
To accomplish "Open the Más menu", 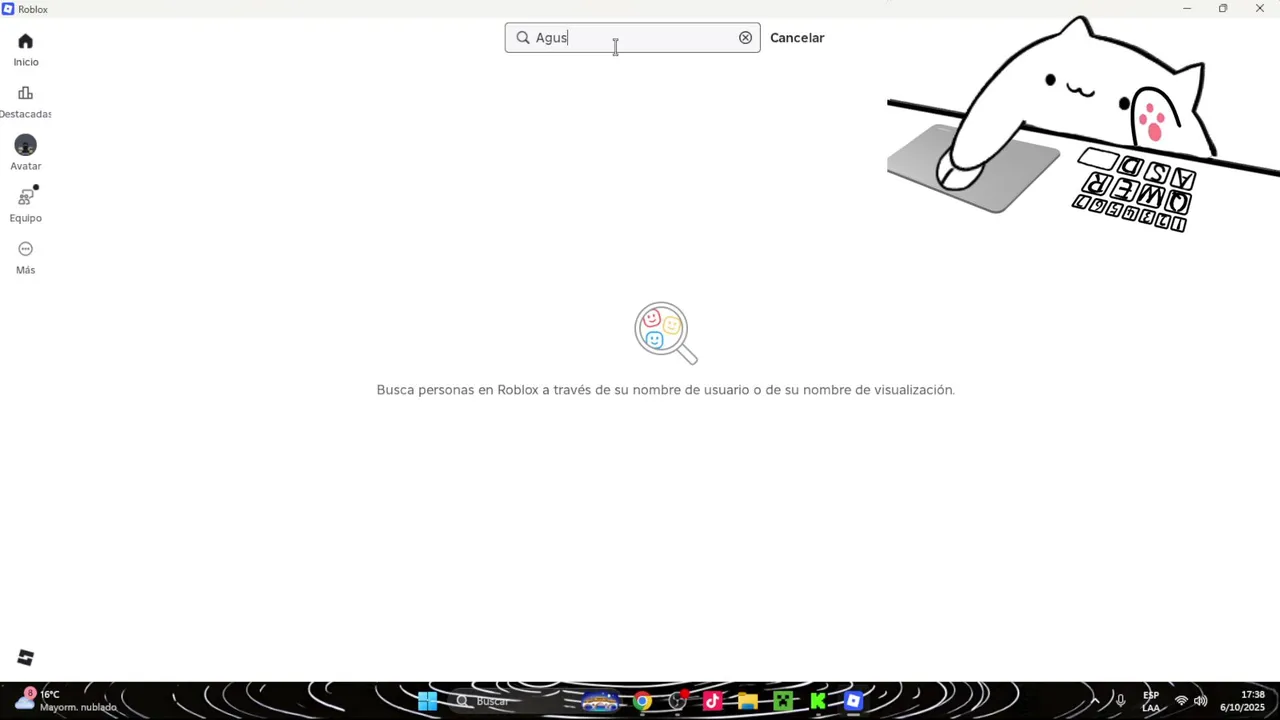I will click(x=26, y=258).
